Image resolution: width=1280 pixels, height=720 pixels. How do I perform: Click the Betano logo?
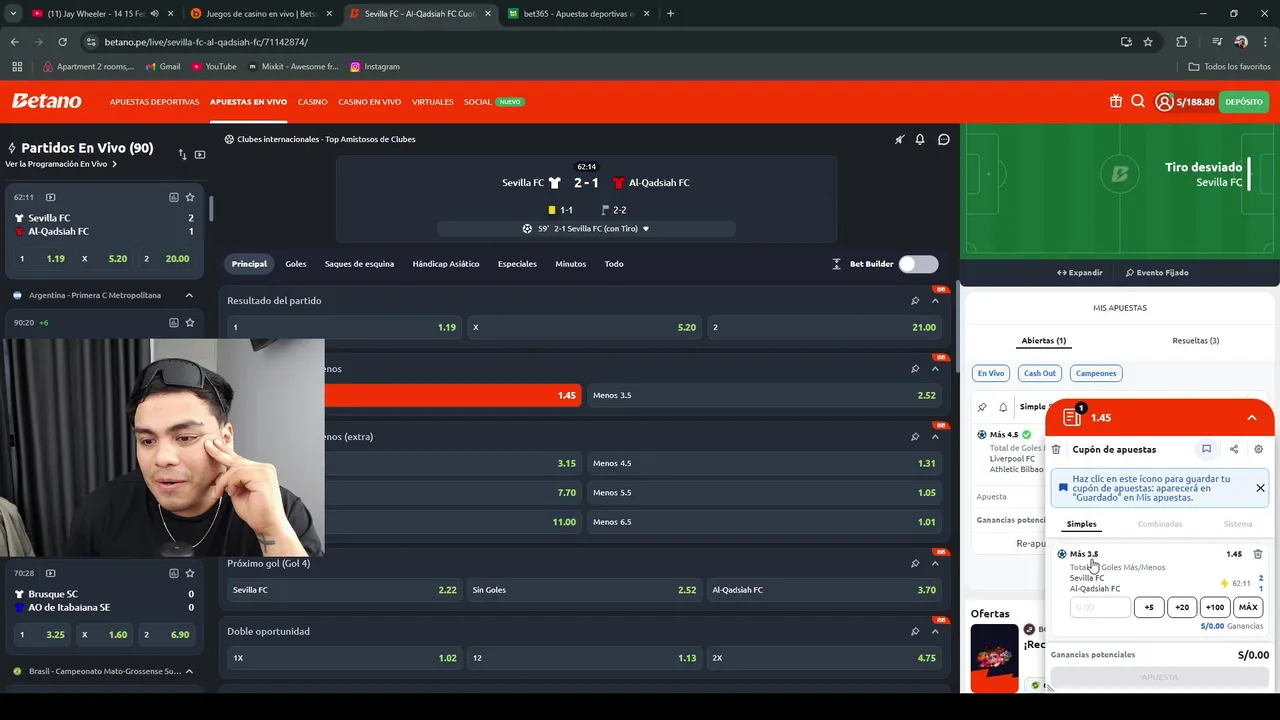pos(46,101)
